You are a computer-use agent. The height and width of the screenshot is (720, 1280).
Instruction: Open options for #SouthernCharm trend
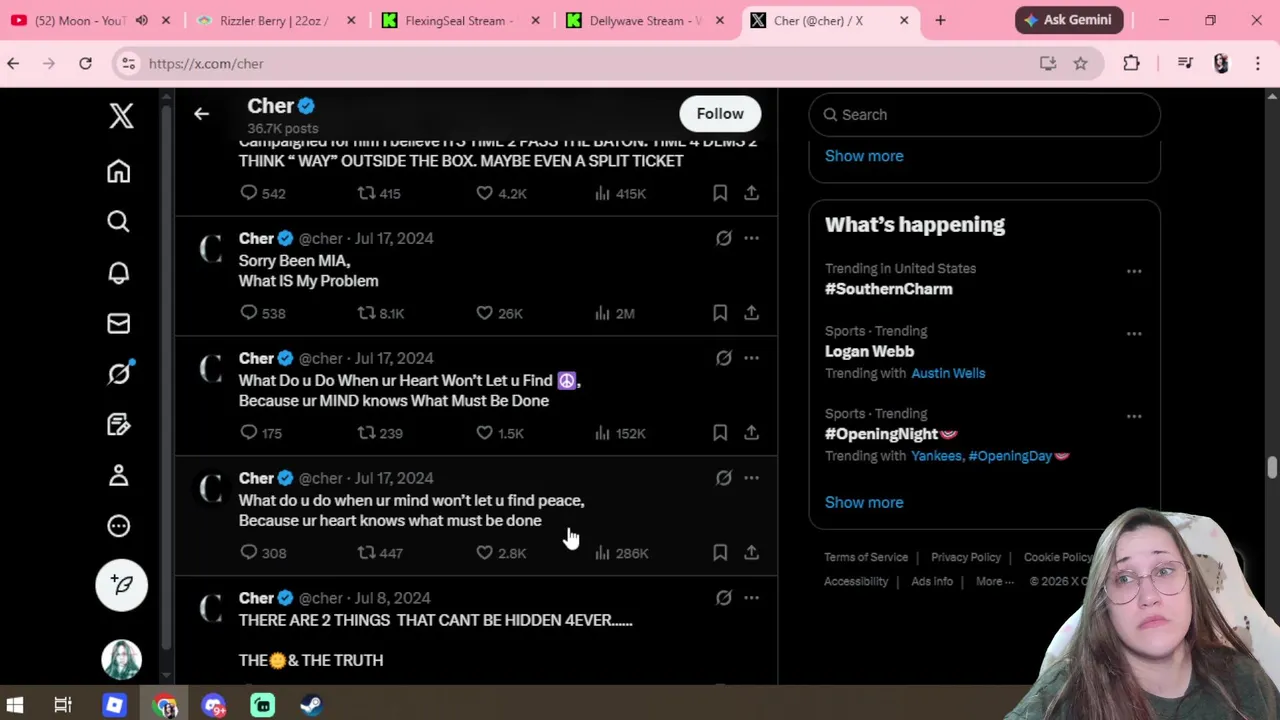click(1134, 271)
